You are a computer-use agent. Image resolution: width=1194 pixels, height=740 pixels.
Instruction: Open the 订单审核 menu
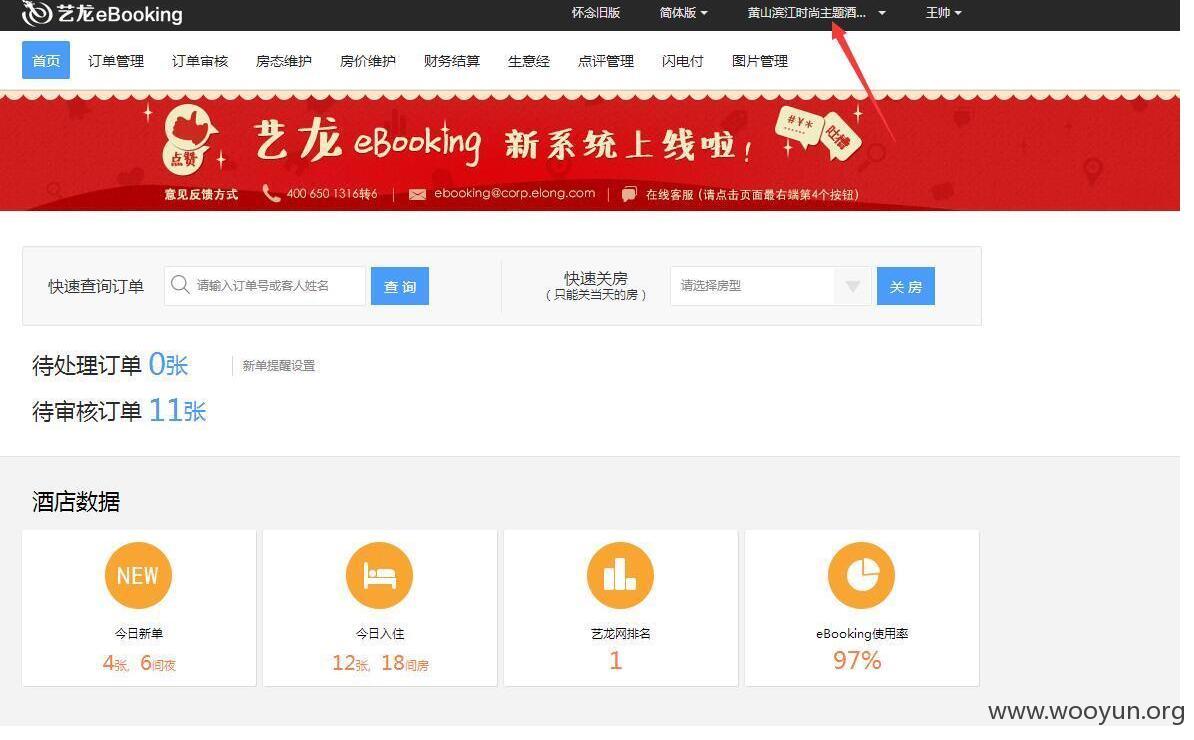[x=200, y=61]
